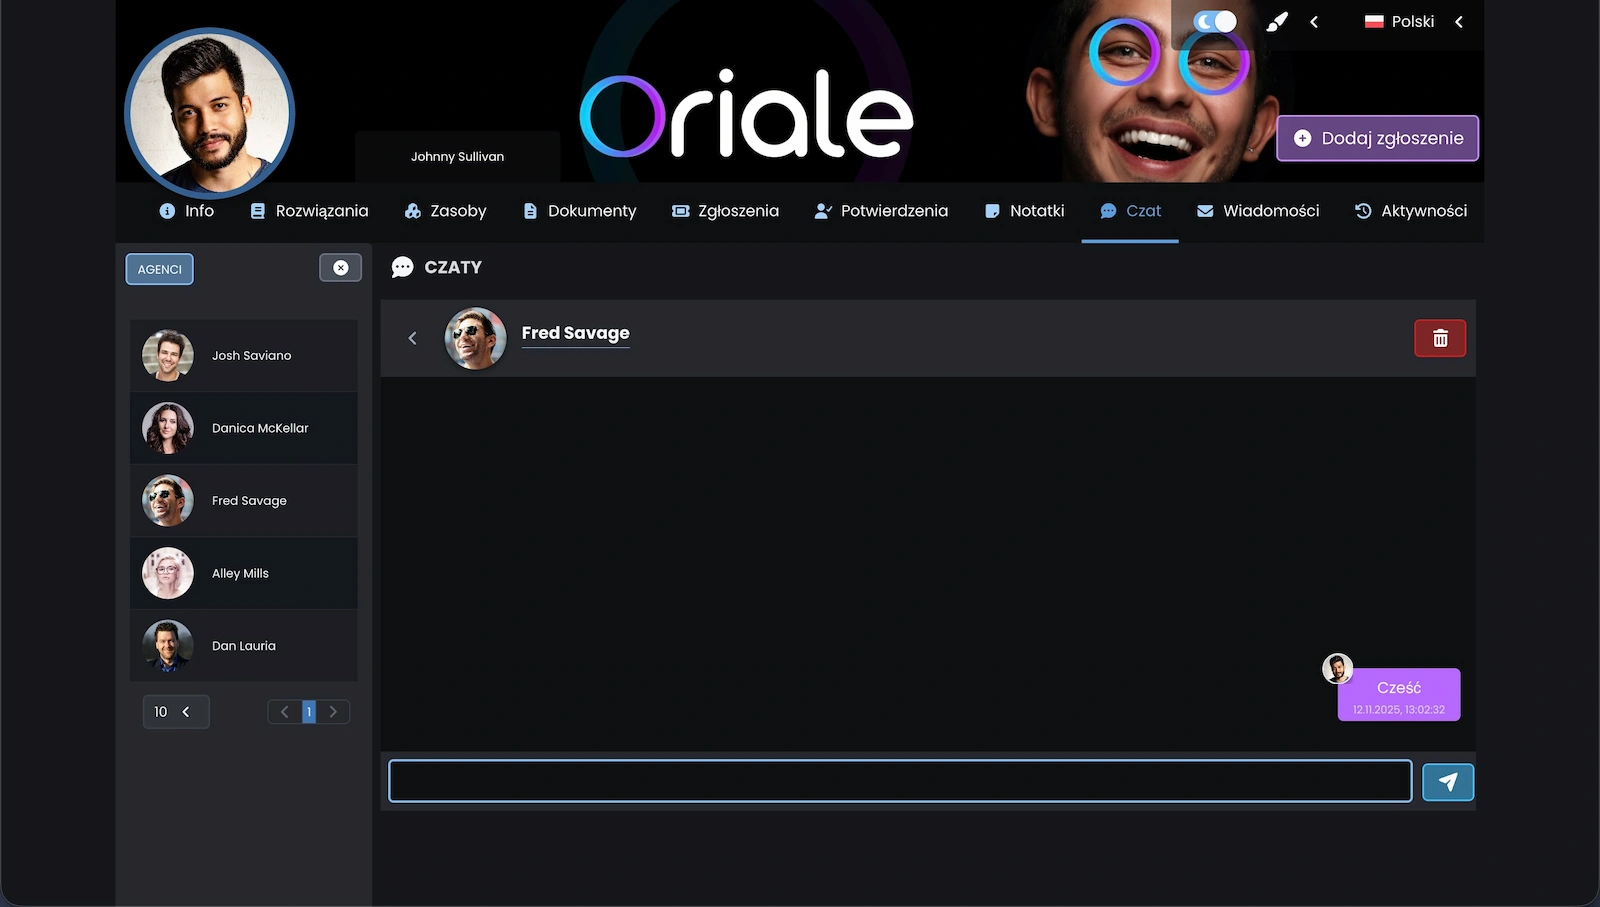Click the avatar next to the Cześć message

(1337, 668)
